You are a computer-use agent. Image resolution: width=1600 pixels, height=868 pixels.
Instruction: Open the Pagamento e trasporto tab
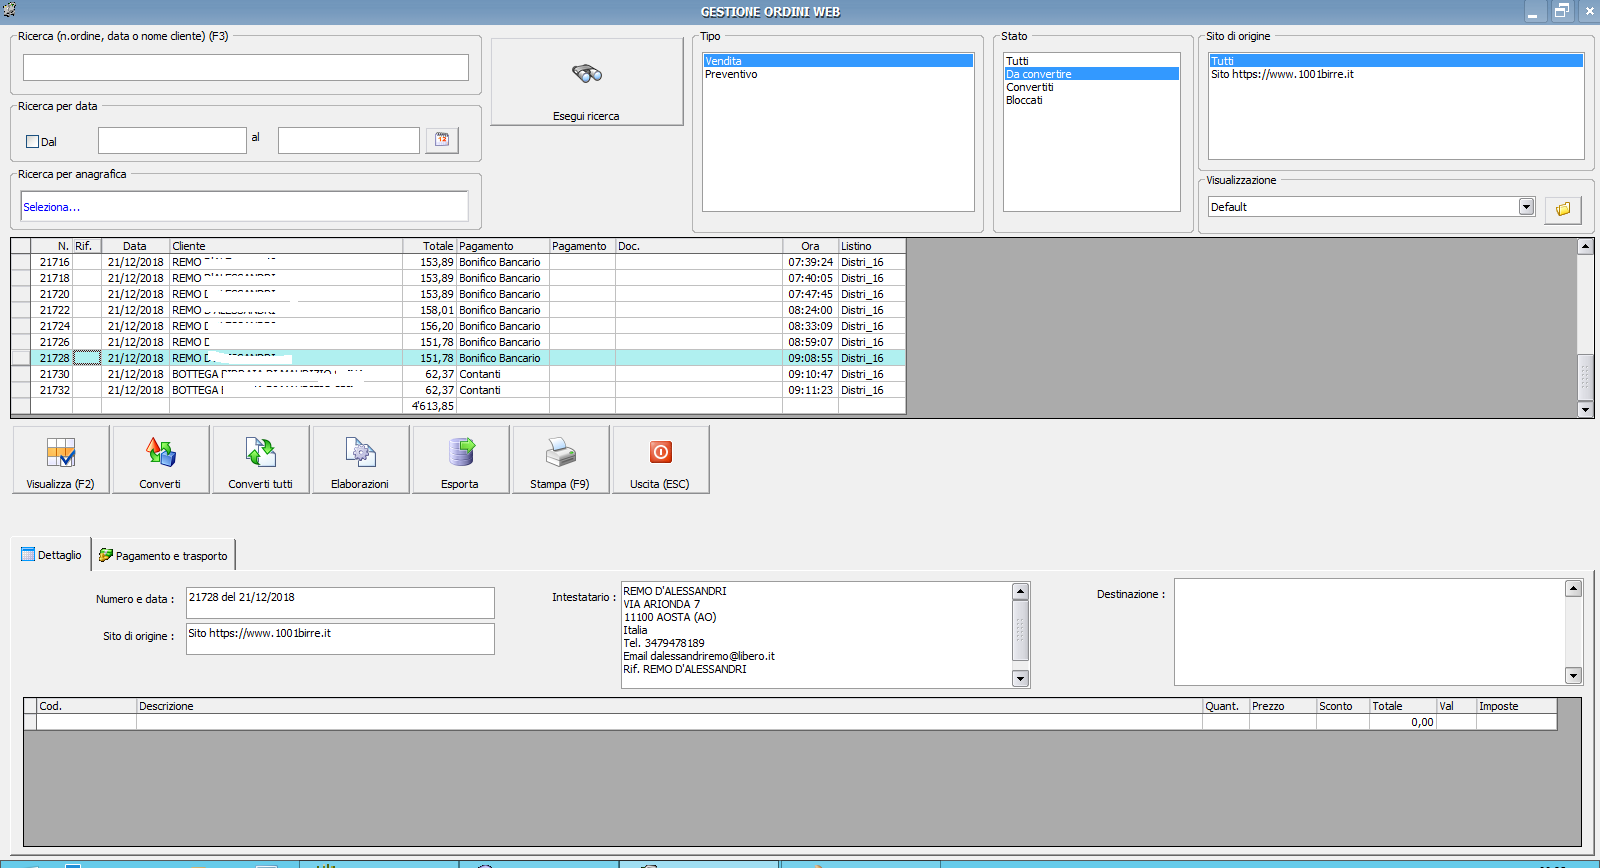pyautogui.click(x=163, y=556)
